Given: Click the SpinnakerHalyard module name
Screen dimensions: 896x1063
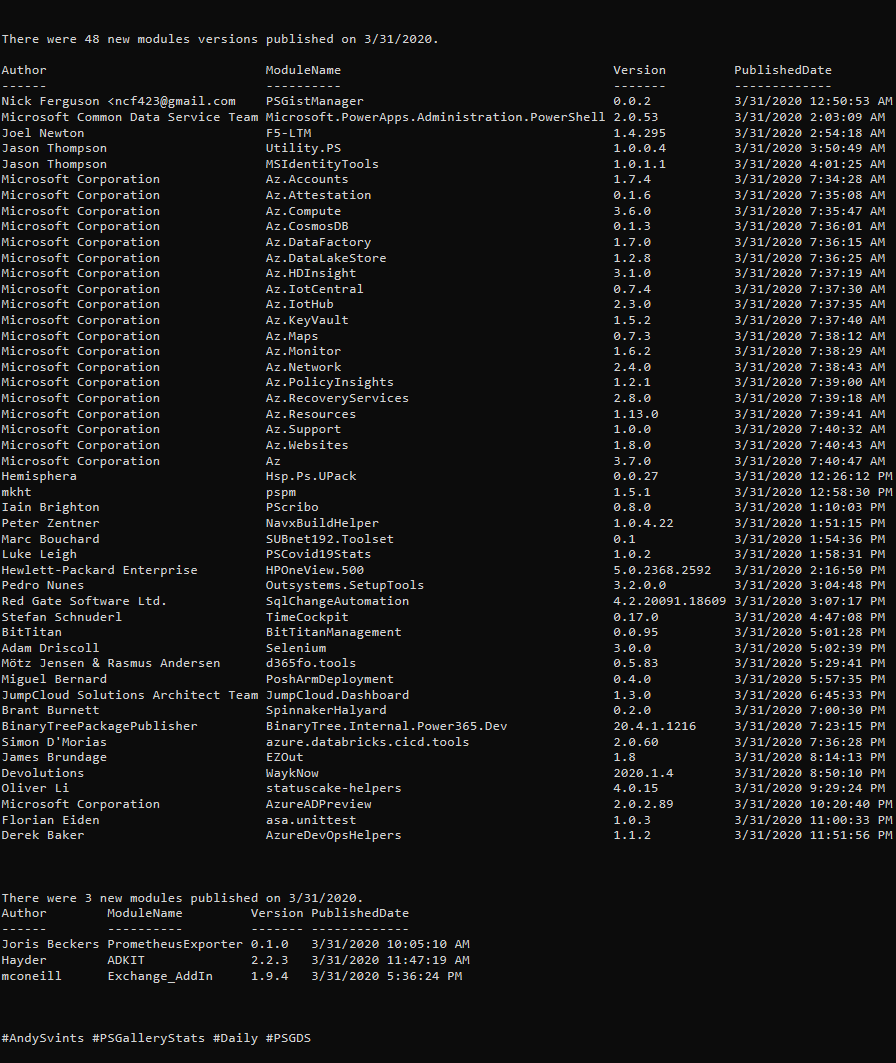Looking at the screenshot, I should (x=326, y=710).
